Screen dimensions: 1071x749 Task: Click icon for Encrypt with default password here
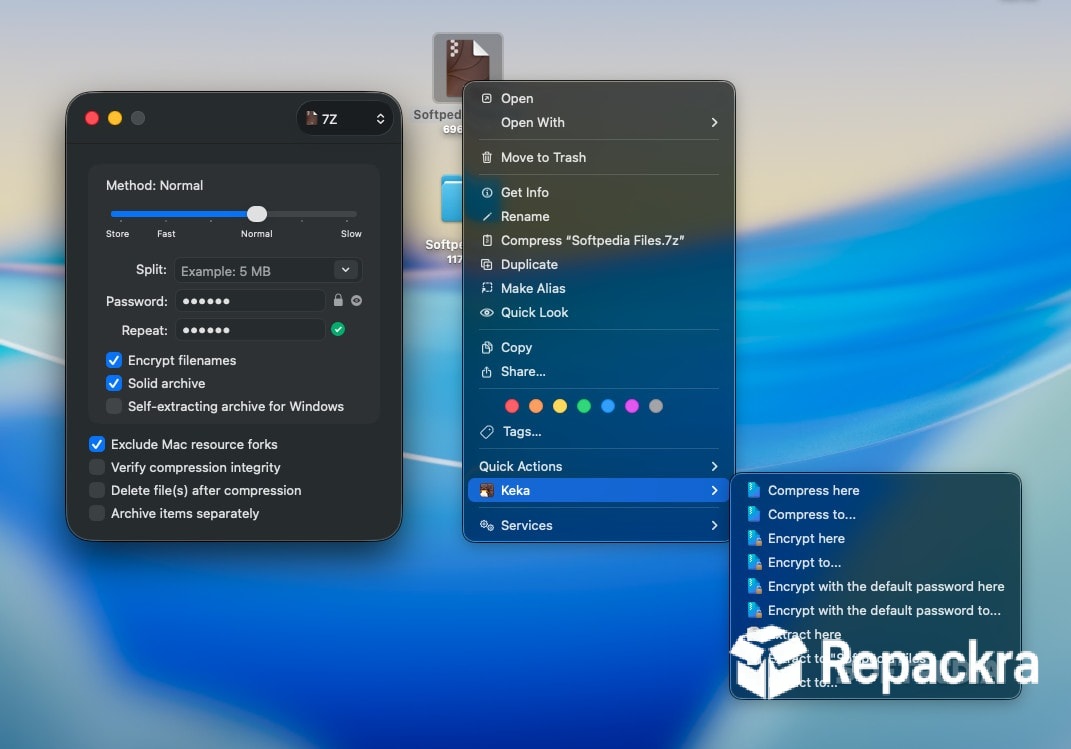coord(754,586)
